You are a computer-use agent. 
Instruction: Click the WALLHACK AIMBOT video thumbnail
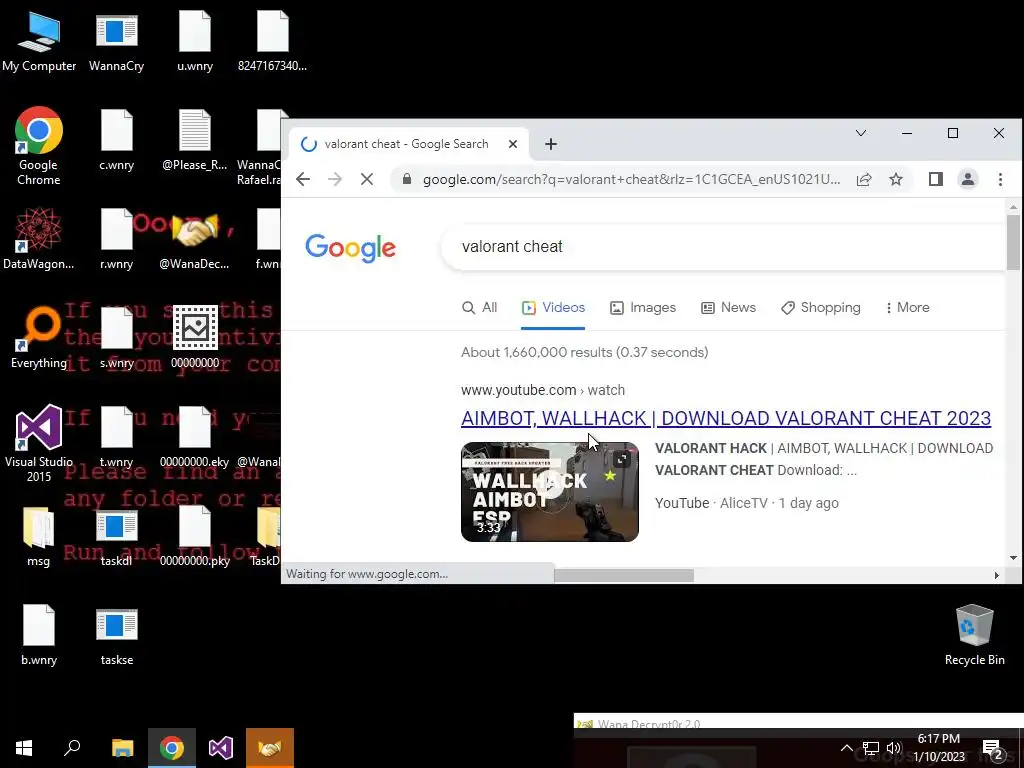(550, 492)
